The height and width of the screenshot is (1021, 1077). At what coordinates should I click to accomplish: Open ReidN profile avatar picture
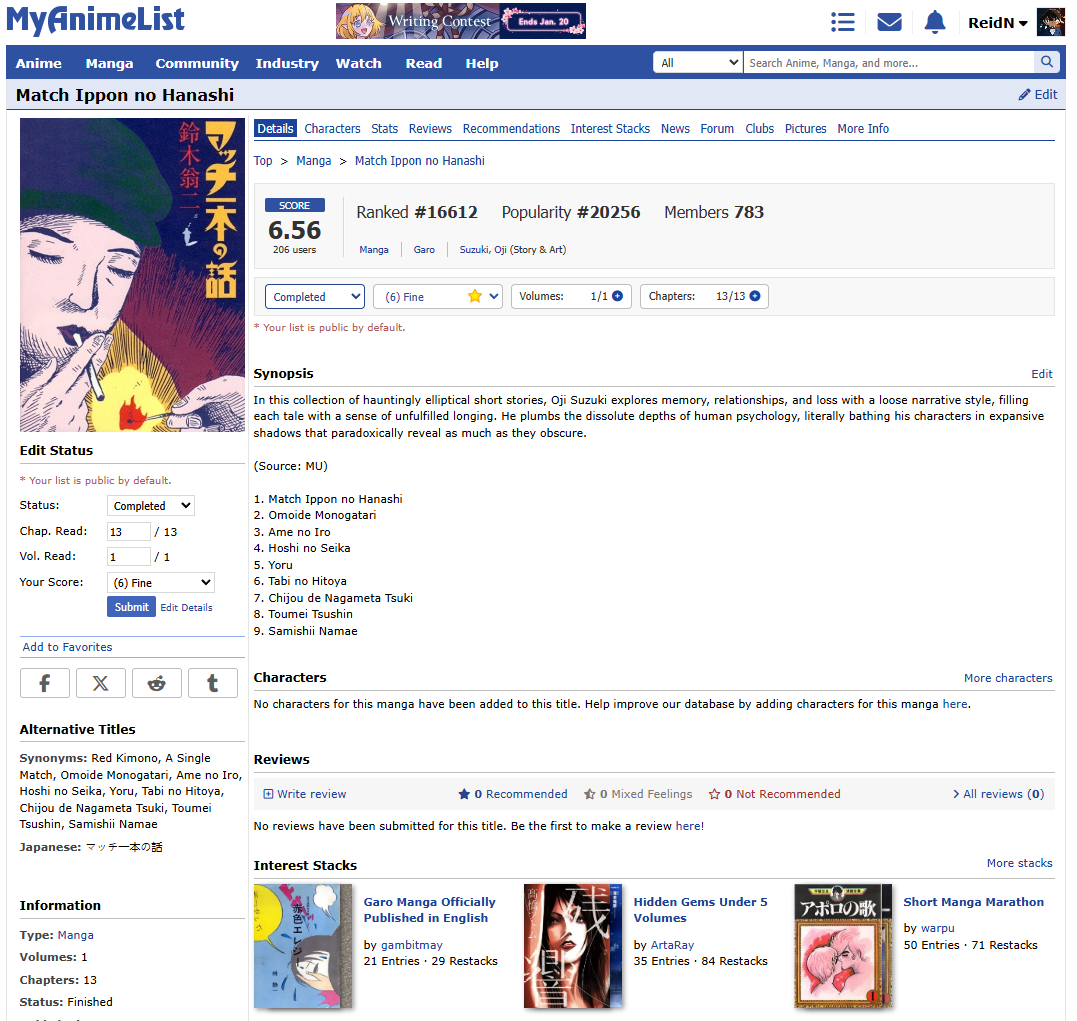(x=1050, y=22)
